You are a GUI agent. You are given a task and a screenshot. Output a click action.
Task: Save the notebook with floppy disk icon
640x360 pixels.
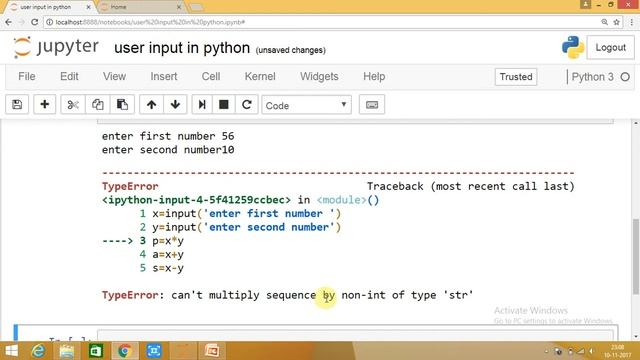click(17, 105)
